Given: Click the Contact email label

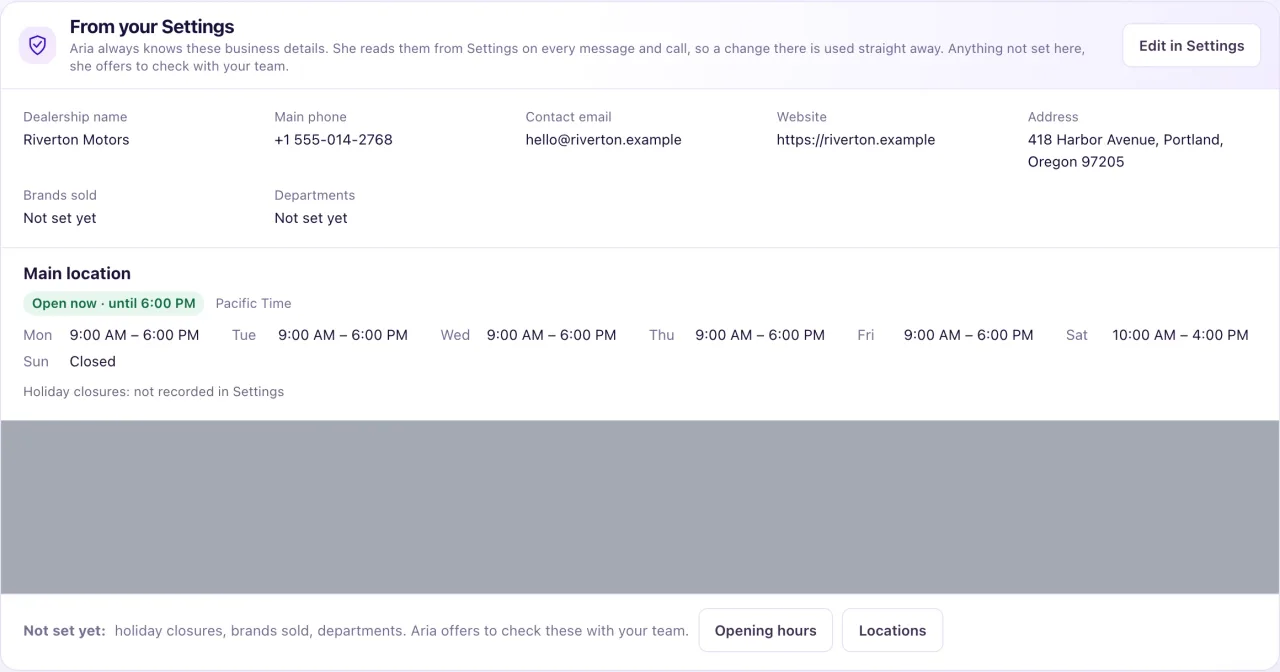Looking at the screenshot, I should (x=568, y=117).
